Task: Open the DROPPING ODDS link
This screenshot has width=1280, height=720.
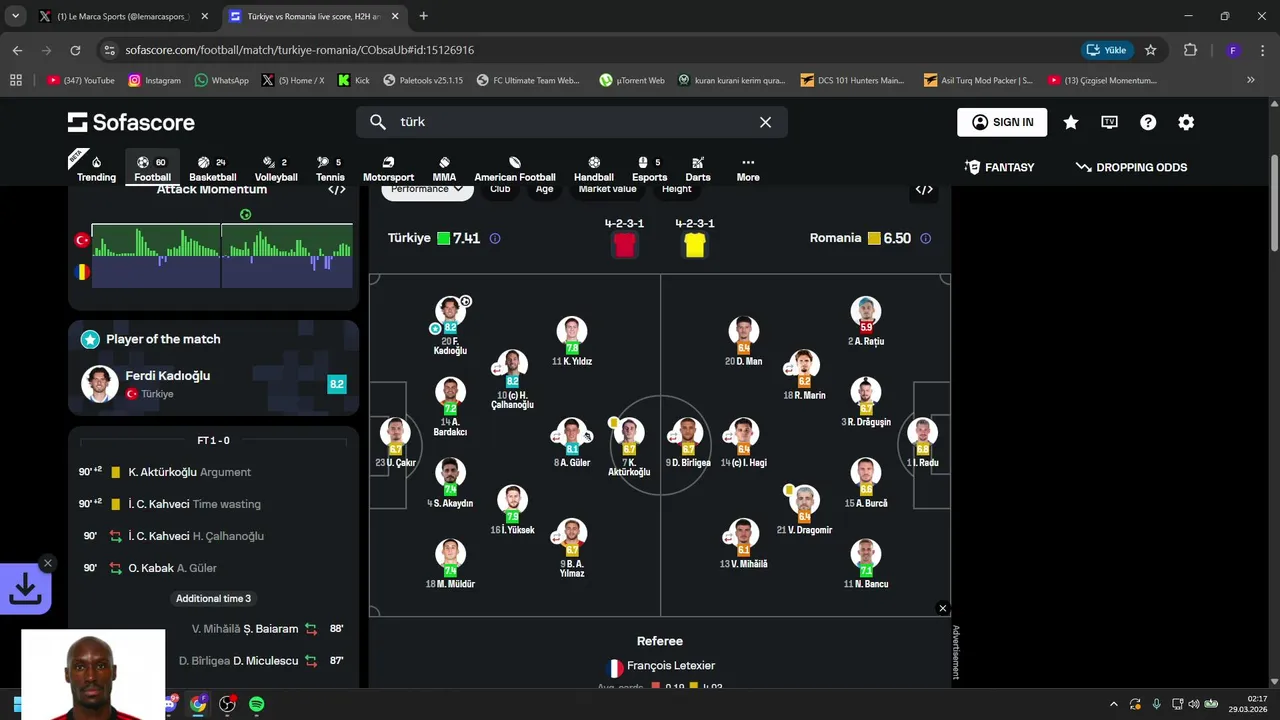Action: coord(1131,167)
